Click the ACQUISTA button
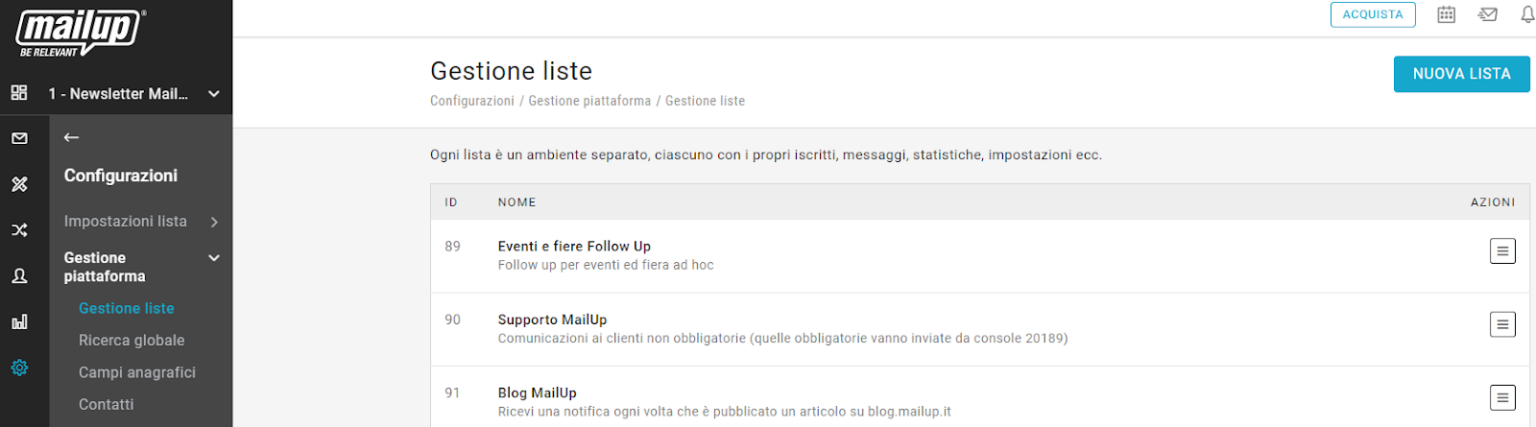 click(1372, 14)
